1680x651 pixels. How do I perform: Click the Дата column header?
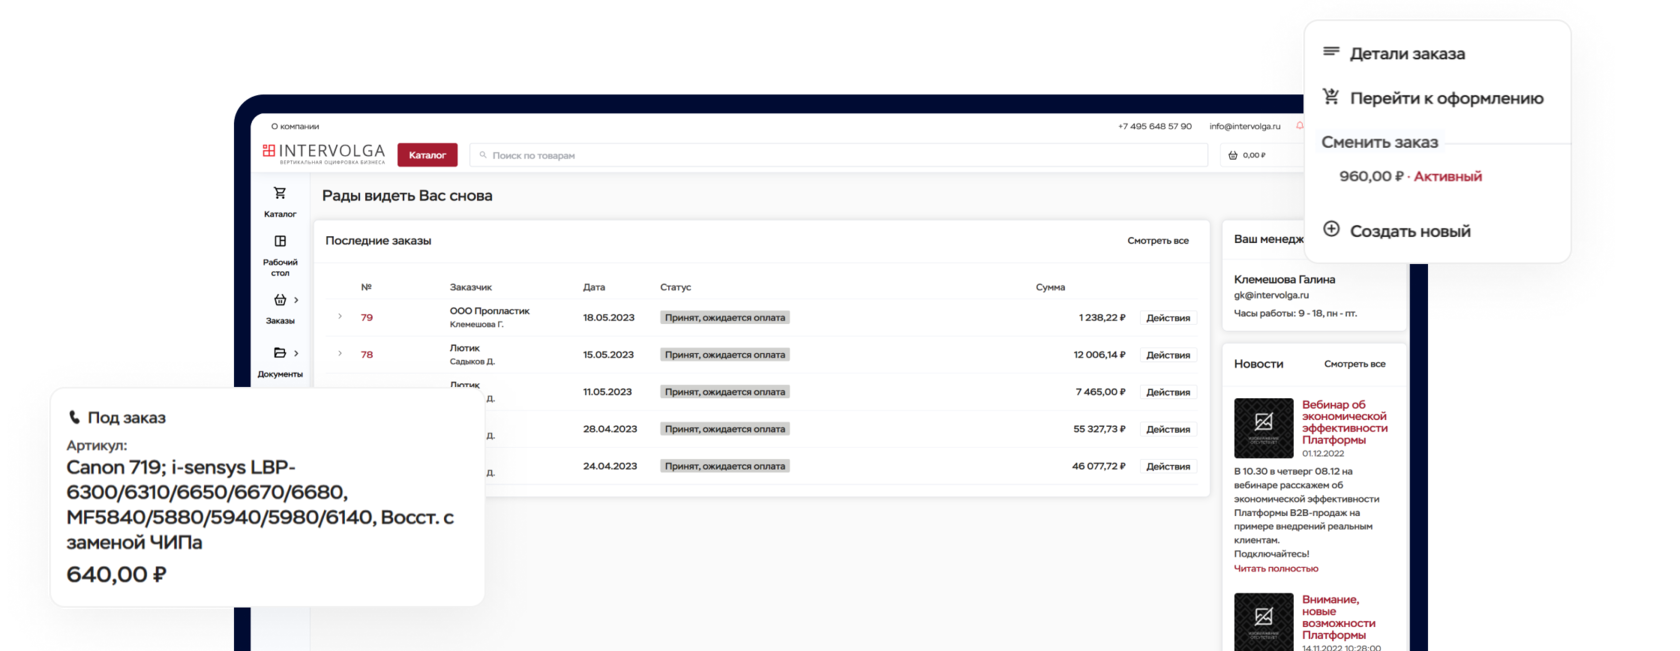(x=594, y=287)
